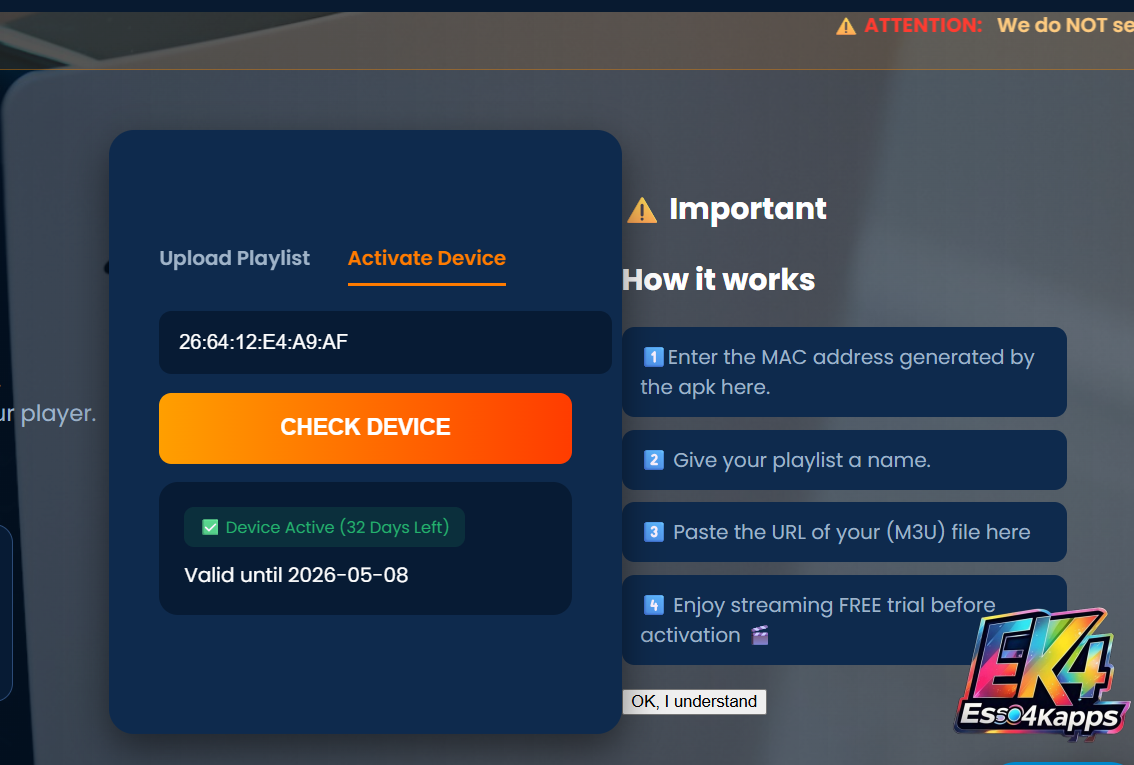
Task: Click the number 2 step icon
Action: coord(654,460)
